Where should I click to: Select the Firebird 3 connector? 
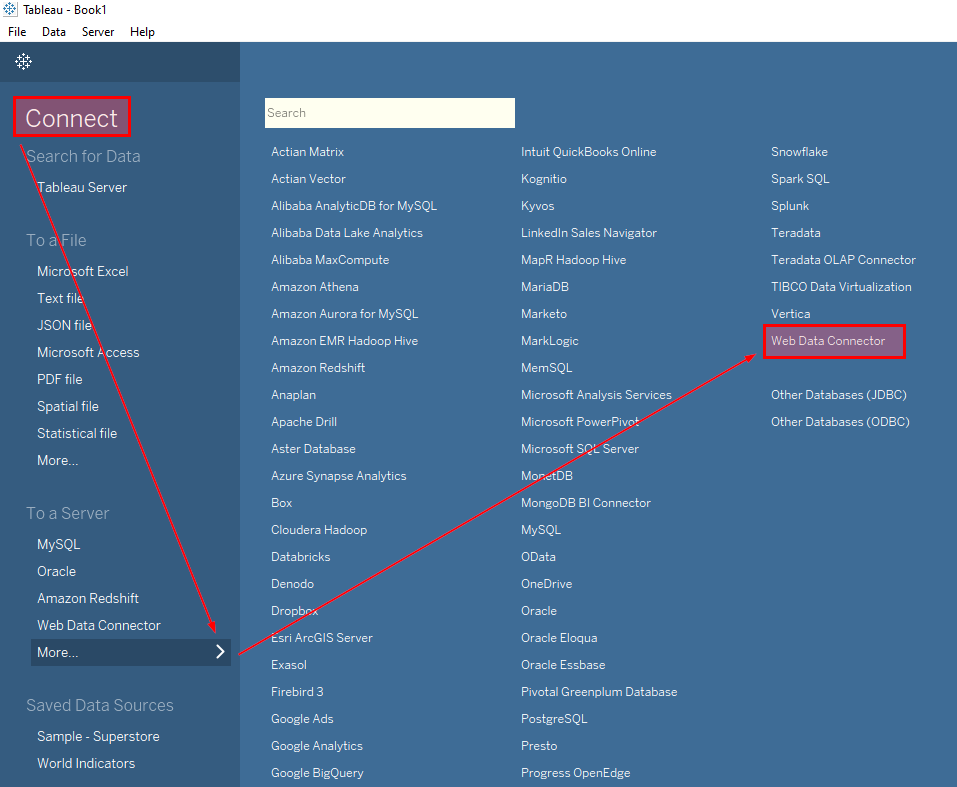pyautogui.click(x=297, y=692)
